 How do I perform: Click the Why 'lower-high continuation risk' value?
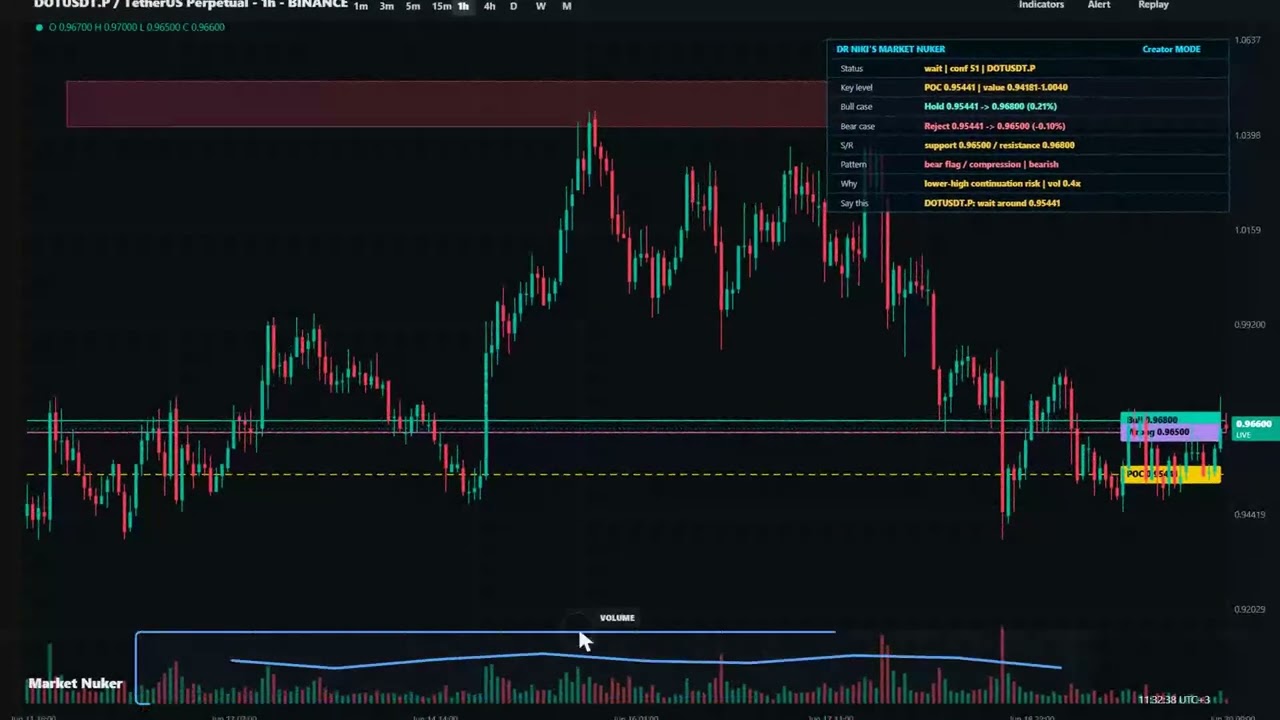point(1002,183)
